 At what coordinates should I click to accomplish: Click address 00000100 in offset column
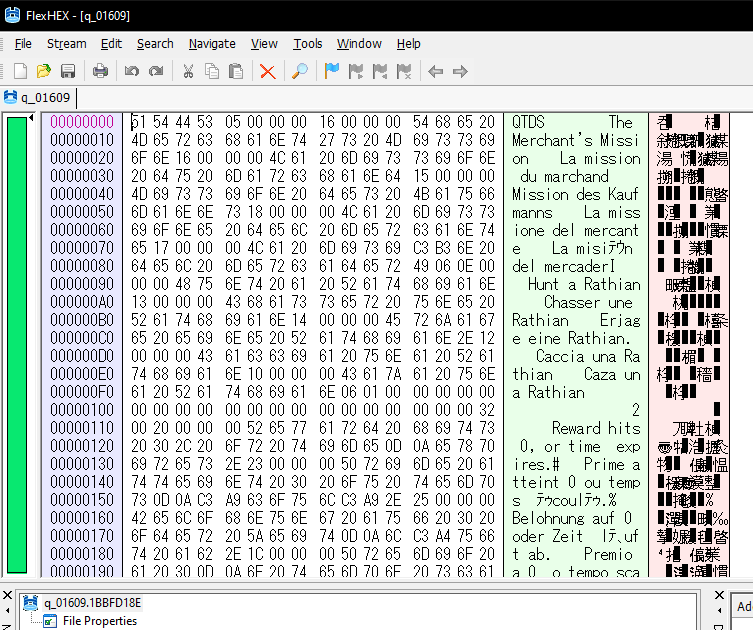pos(82,410)
